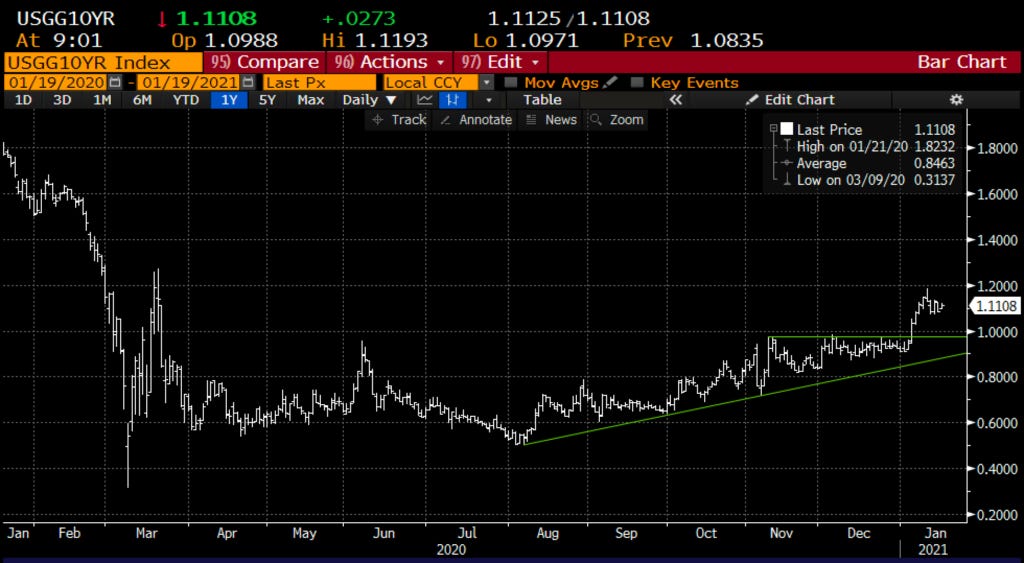
Task: Open calendar picker for start date 01/19/2020
Action: (x=114, y=83)
